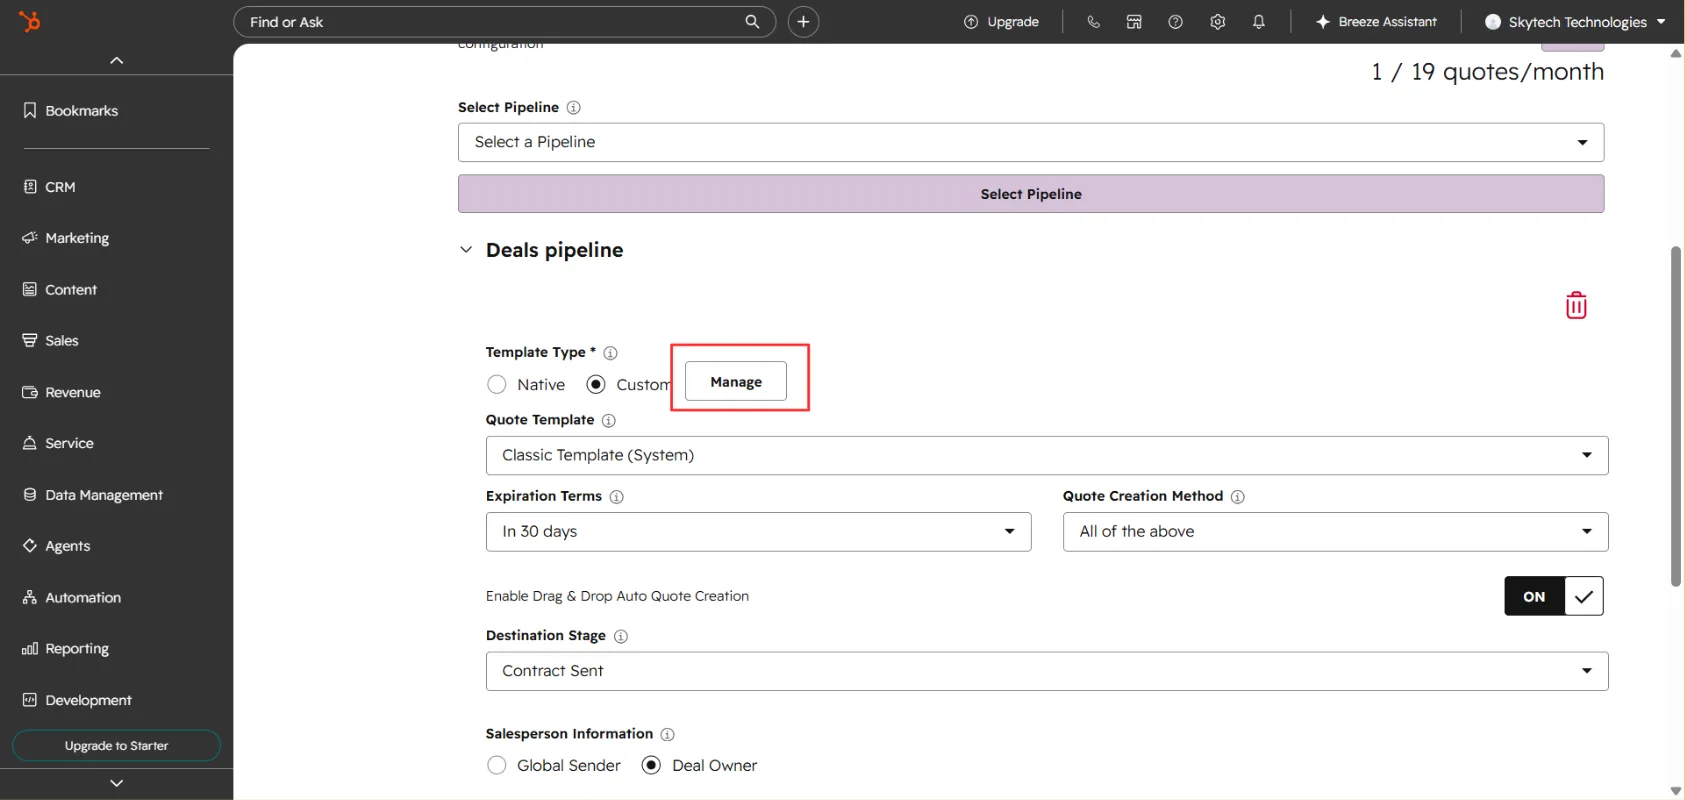Click the Development code icon

[x=30, y=700]
